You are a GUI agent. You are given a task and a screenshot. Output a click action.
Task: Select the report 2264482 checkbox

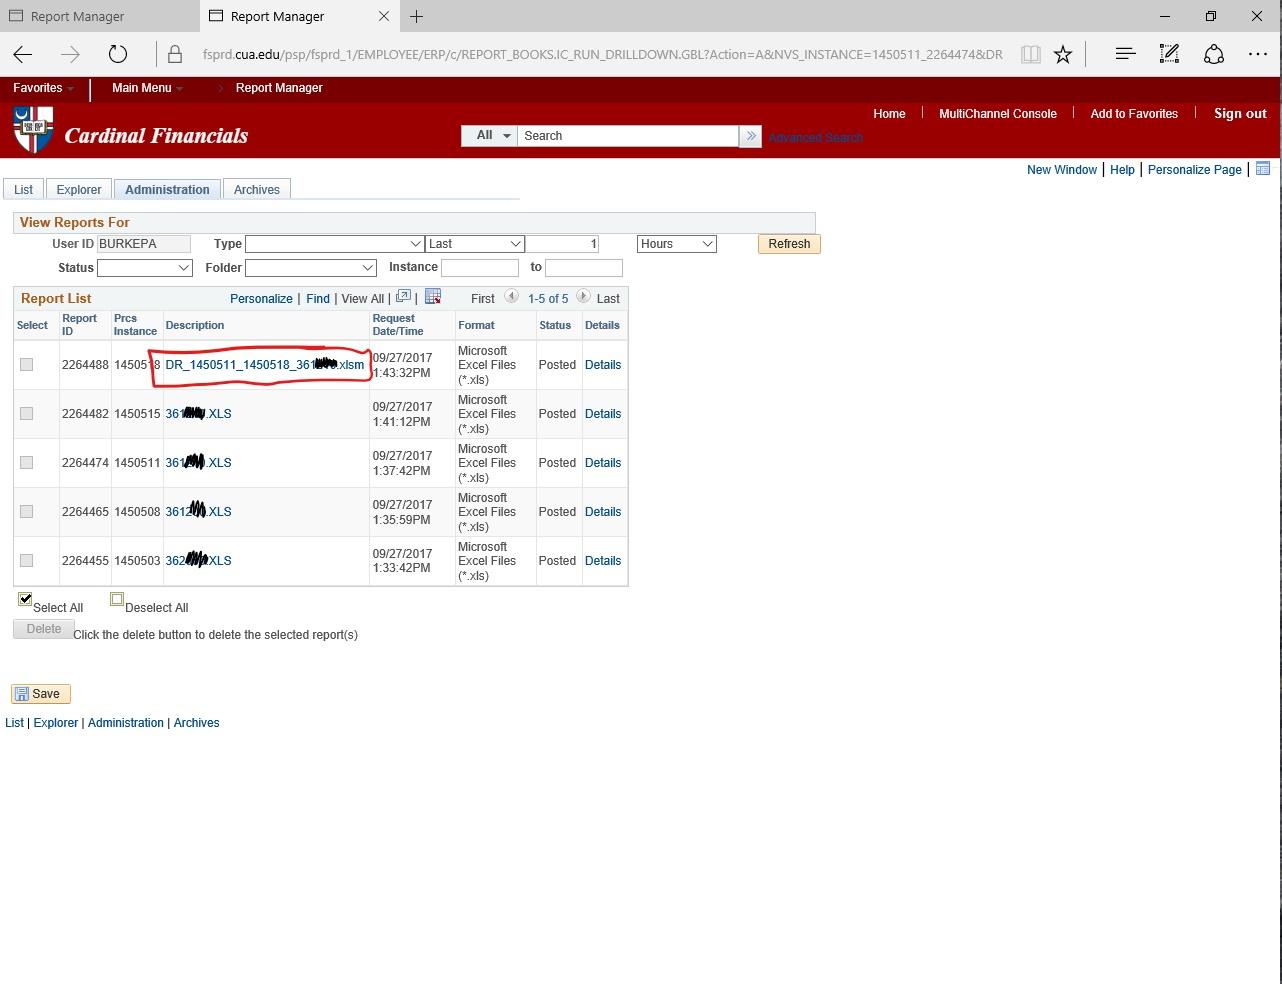tap(27, 414)
